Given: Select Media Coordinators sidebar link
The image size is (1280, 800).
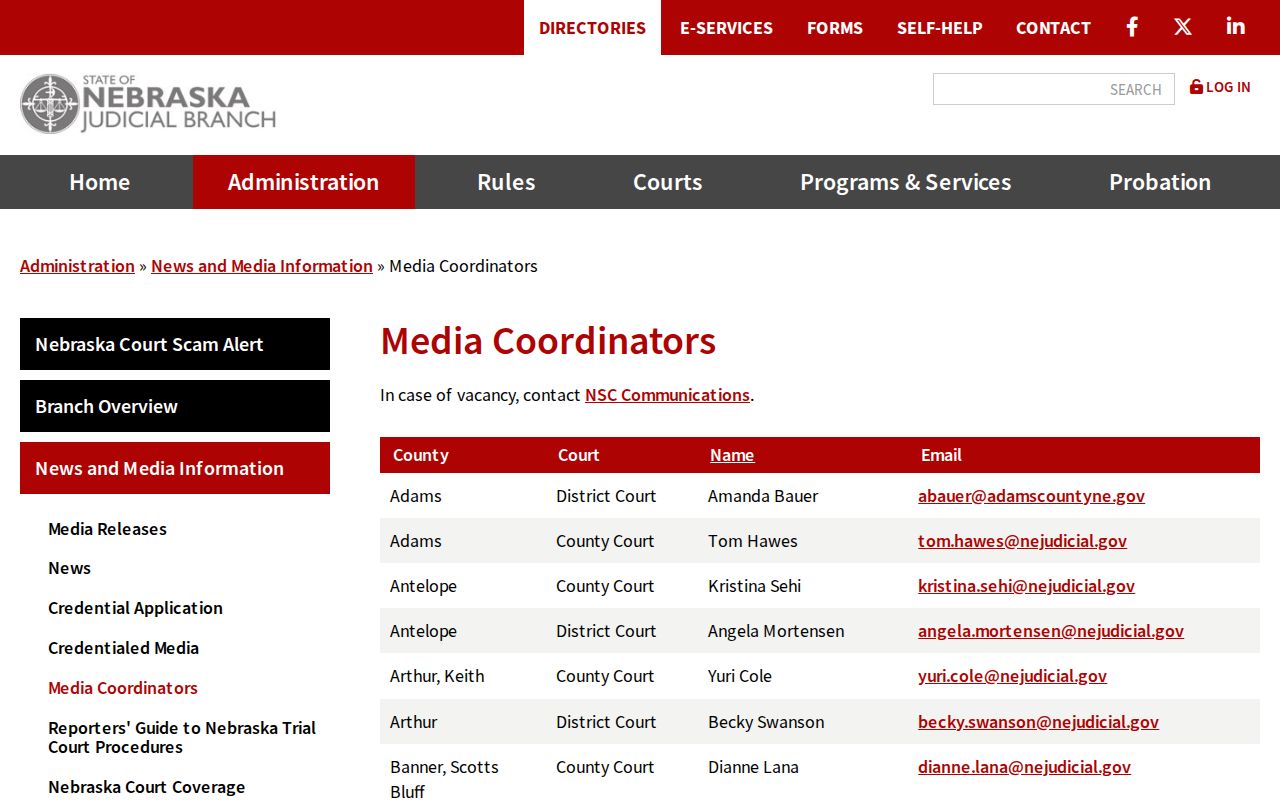Looking at the screenshot, I should 123,688.
